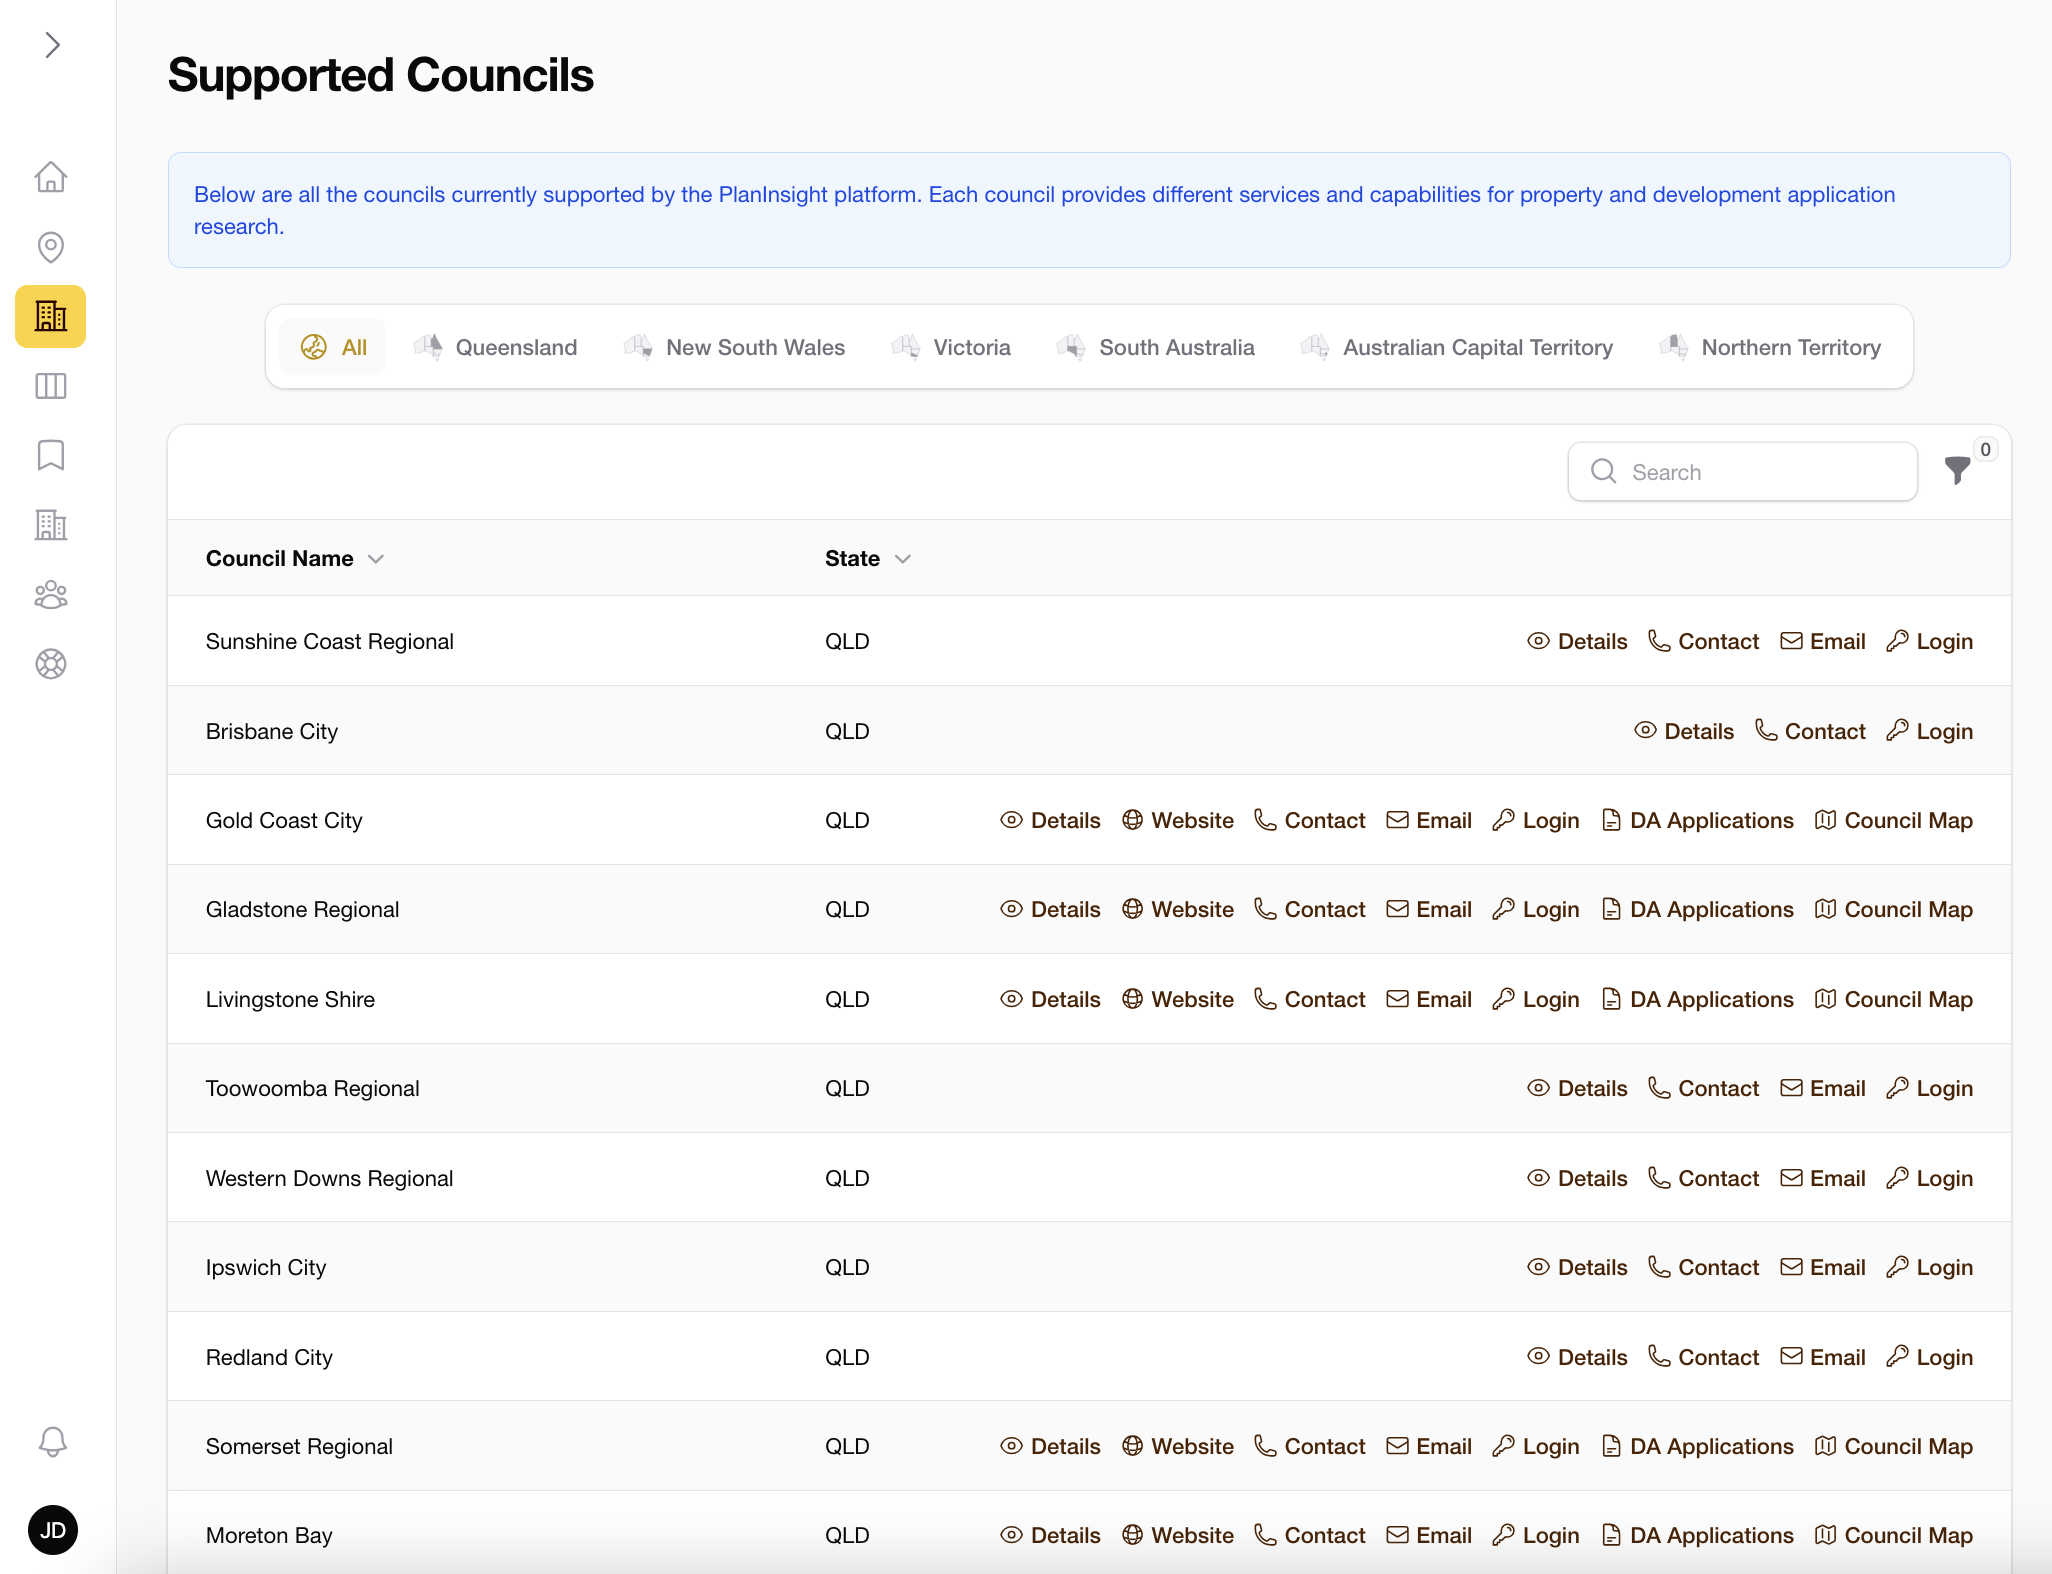2052x1574 pixels.
Task: Open the lifebuoy support icon
Action: [51, 664]
